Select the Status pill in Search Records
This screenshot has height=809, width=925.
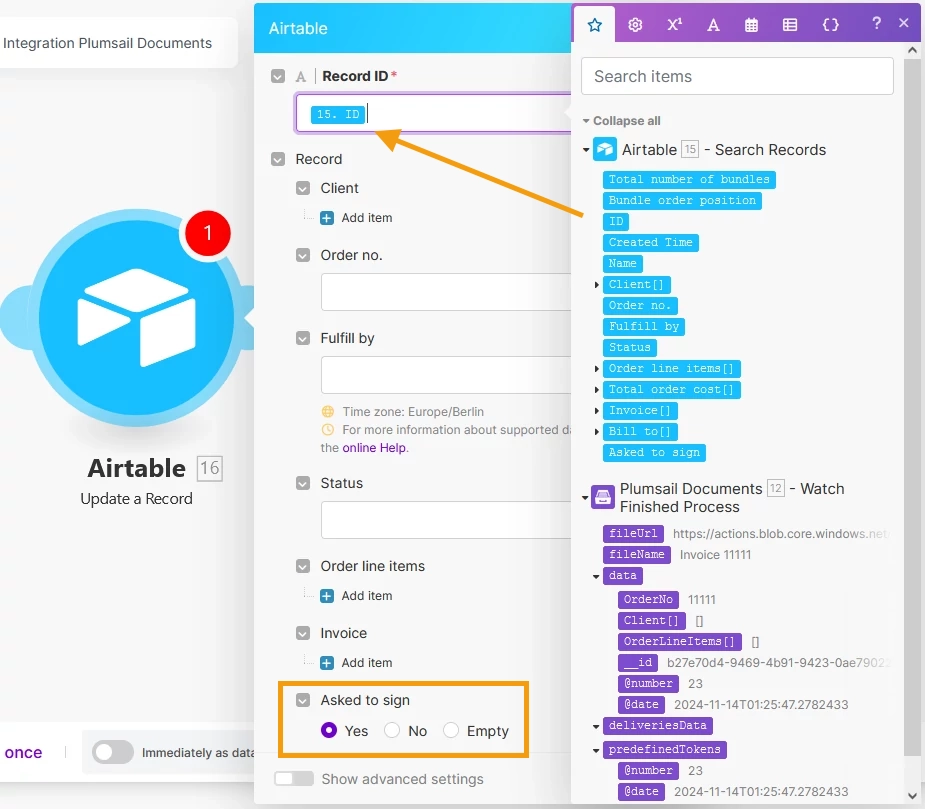pyautogui.click(x=629, y=348)
